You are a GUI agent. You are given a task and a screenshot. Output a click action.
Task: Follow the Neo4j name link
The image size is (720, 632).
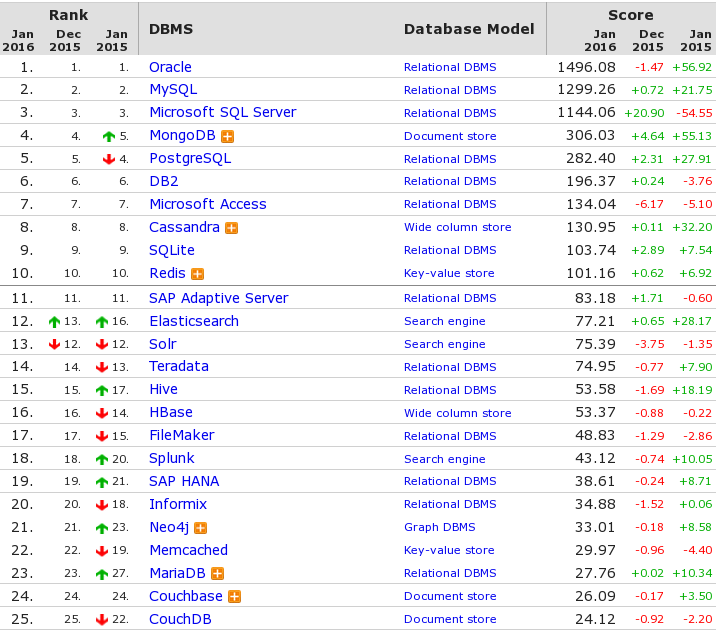(x=169, y=528)
